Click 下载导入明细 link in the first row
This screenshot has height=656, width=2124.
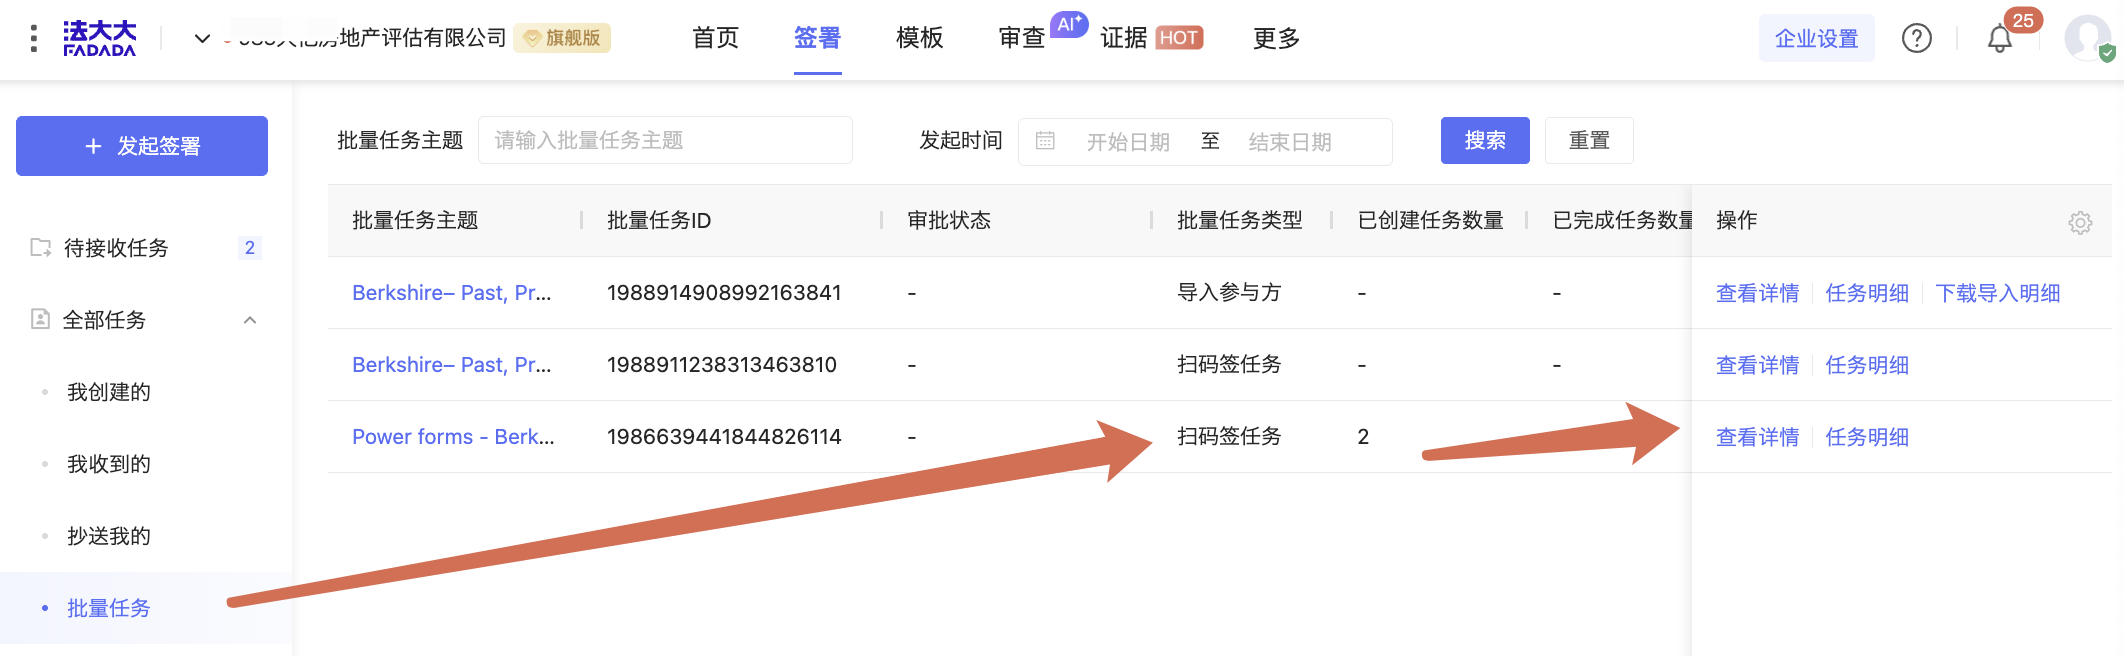pyautogui.click(x=1997, y=293)
